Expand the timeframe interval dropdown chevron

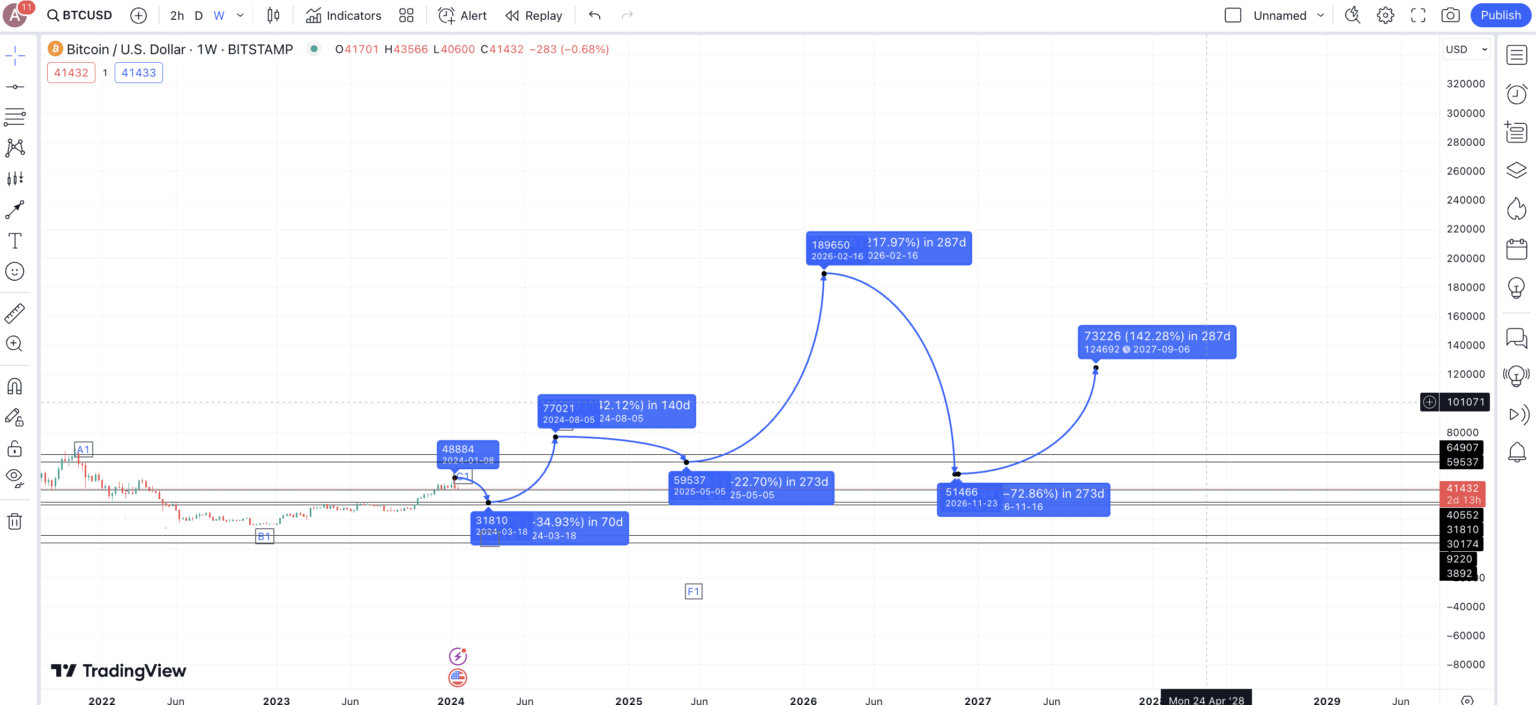click(x=240, y=15)
